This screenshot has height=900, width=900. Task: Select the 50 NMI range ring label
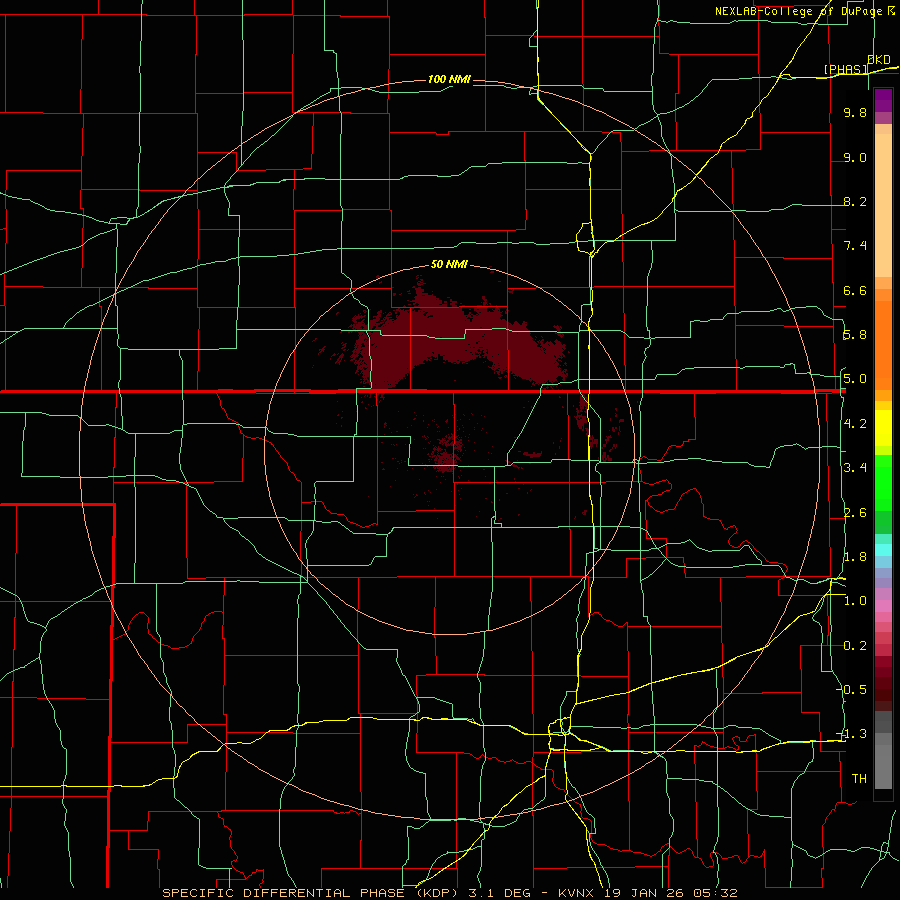click(x=449, y=264)
